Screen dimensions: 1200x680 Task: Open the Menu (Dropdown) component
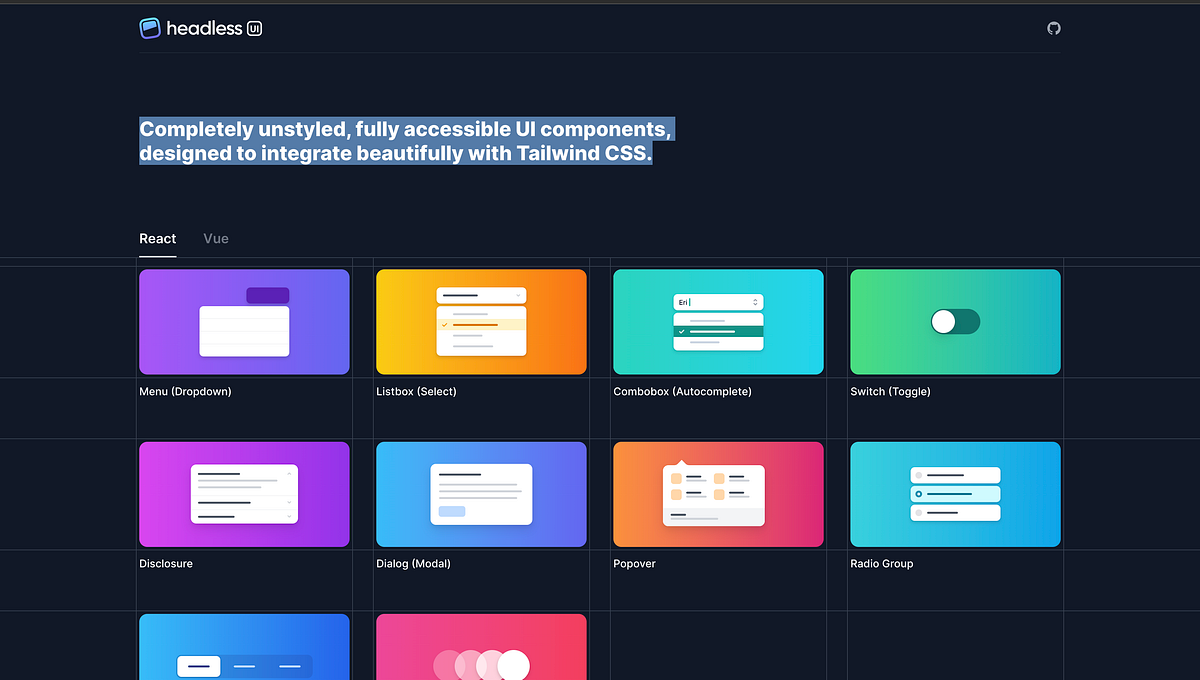pos(244,321)
